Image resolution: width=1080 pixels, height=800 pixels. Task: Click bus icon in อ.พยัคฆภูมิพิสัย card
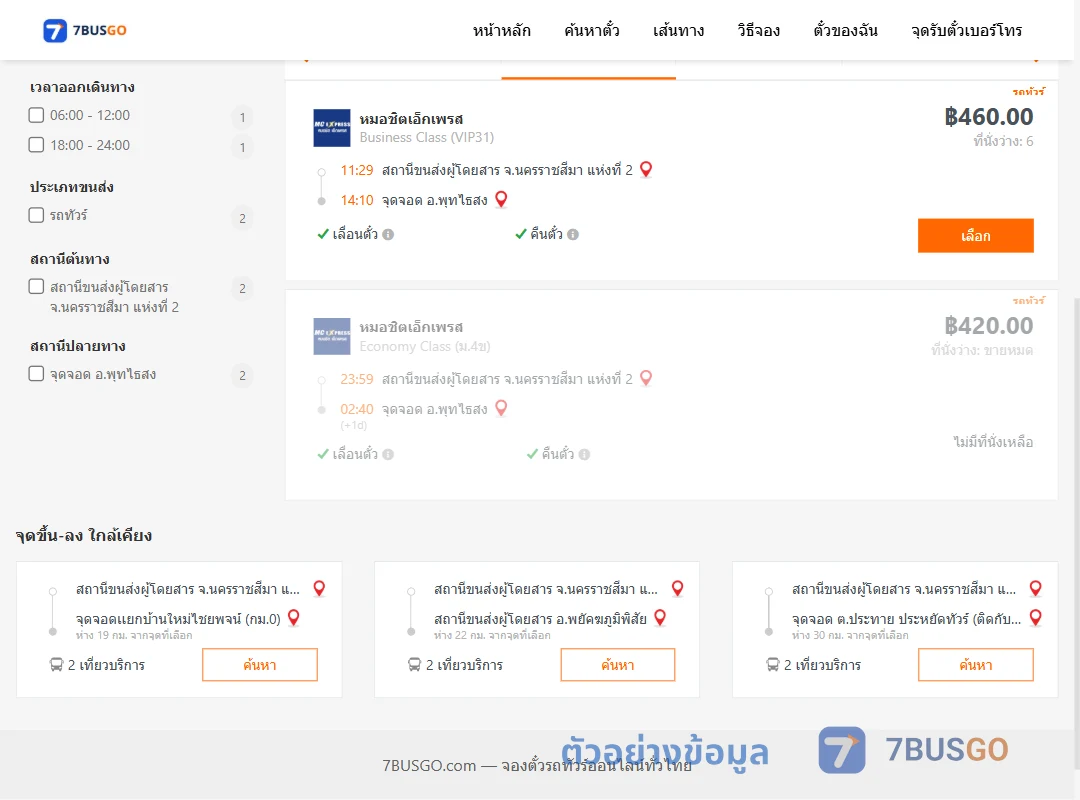pyautogui.click(x=415, y=665)
